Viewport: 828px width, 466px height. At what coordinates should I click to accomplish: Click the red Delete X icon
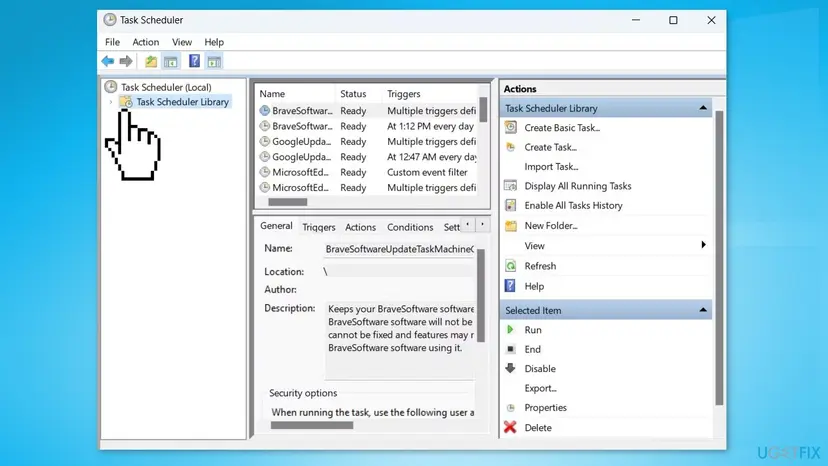click(x=510, y=427)
